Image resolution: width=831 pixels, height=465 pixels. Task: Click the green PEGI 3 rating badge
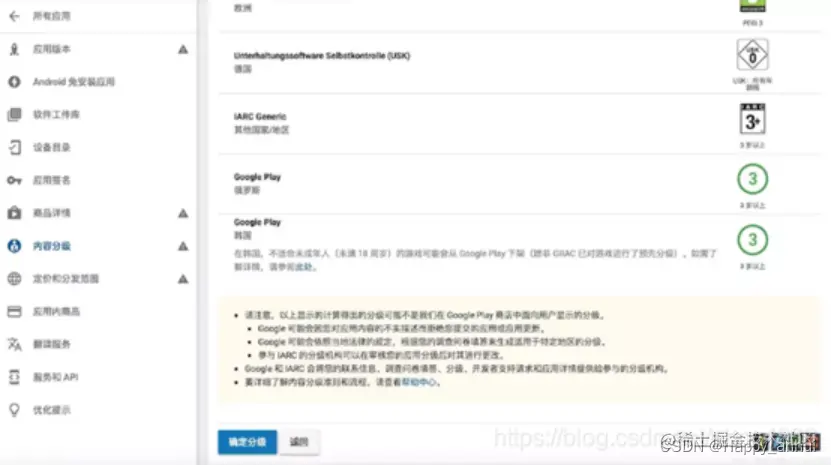click(753, 6)
